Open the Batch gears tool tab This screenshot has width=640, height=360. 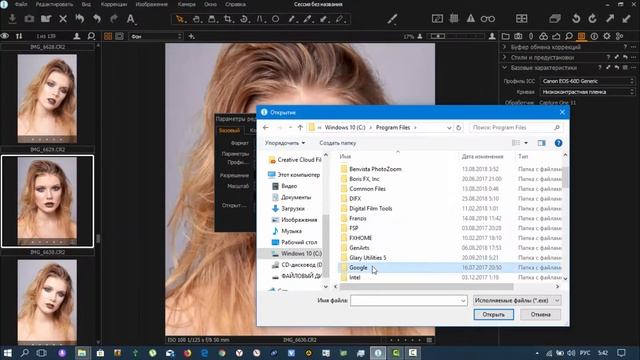(x=619, y=36)
